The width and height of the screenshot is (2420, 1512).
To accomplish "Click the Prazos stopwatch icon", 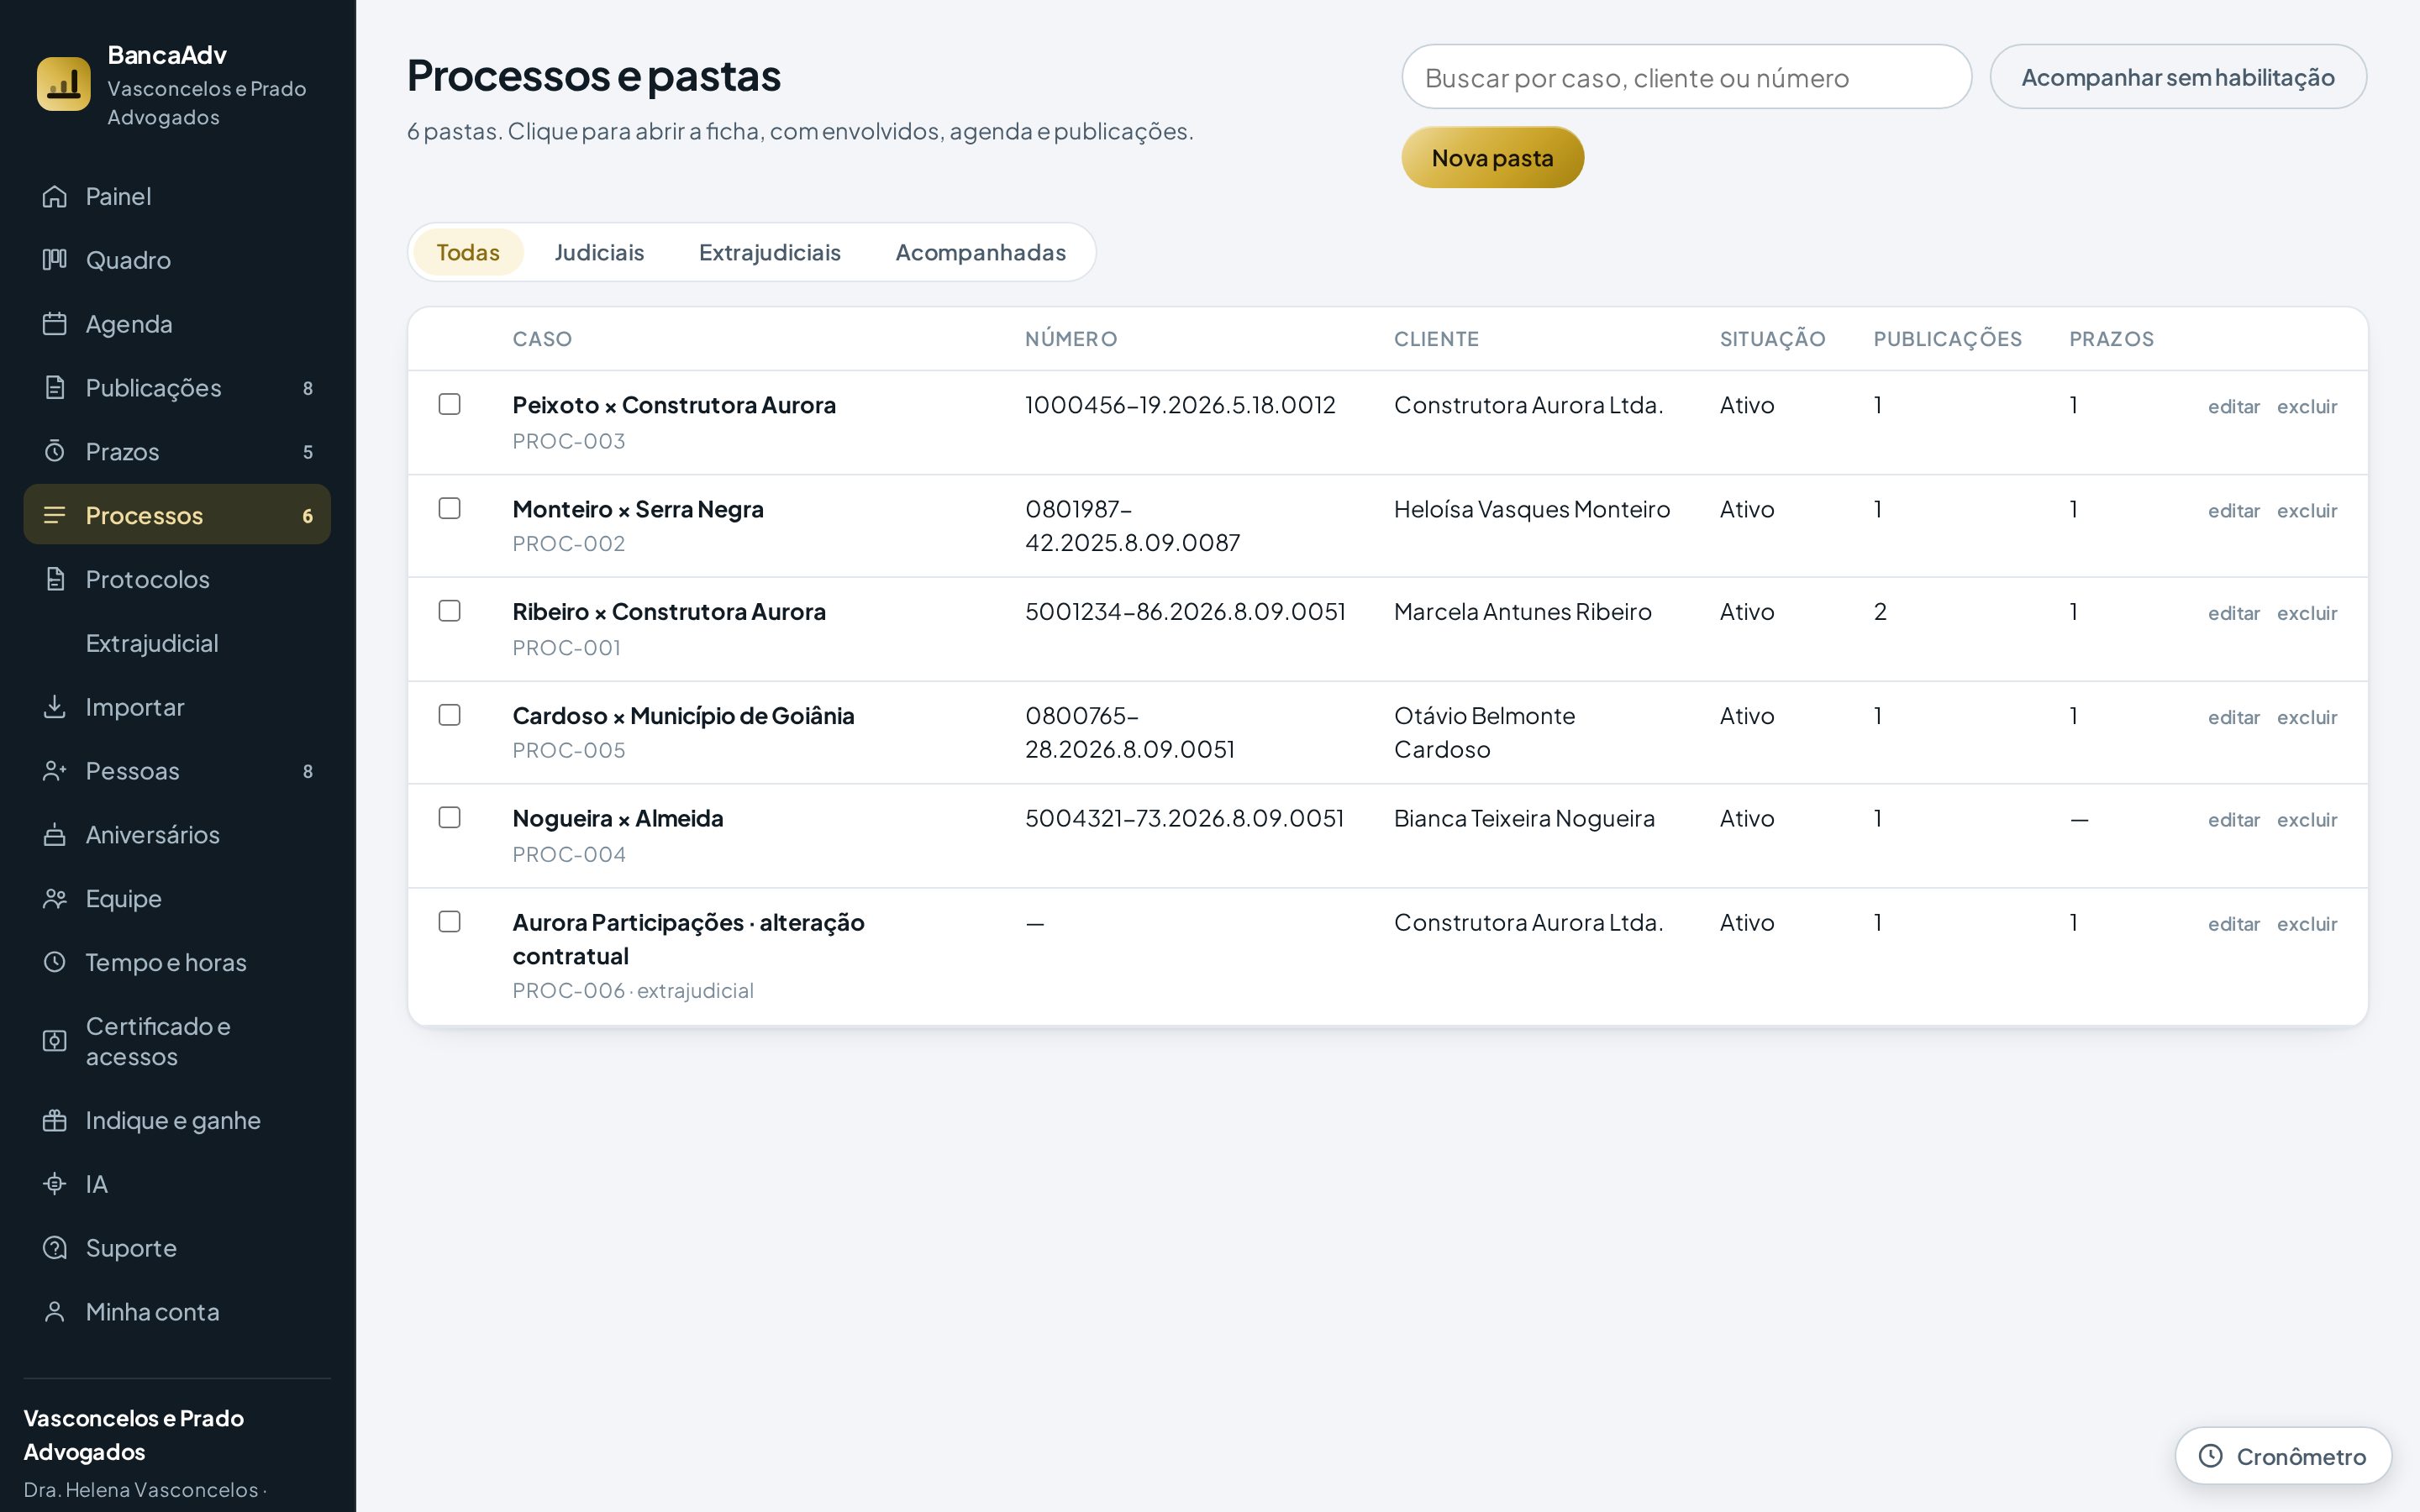I will 55,452.
